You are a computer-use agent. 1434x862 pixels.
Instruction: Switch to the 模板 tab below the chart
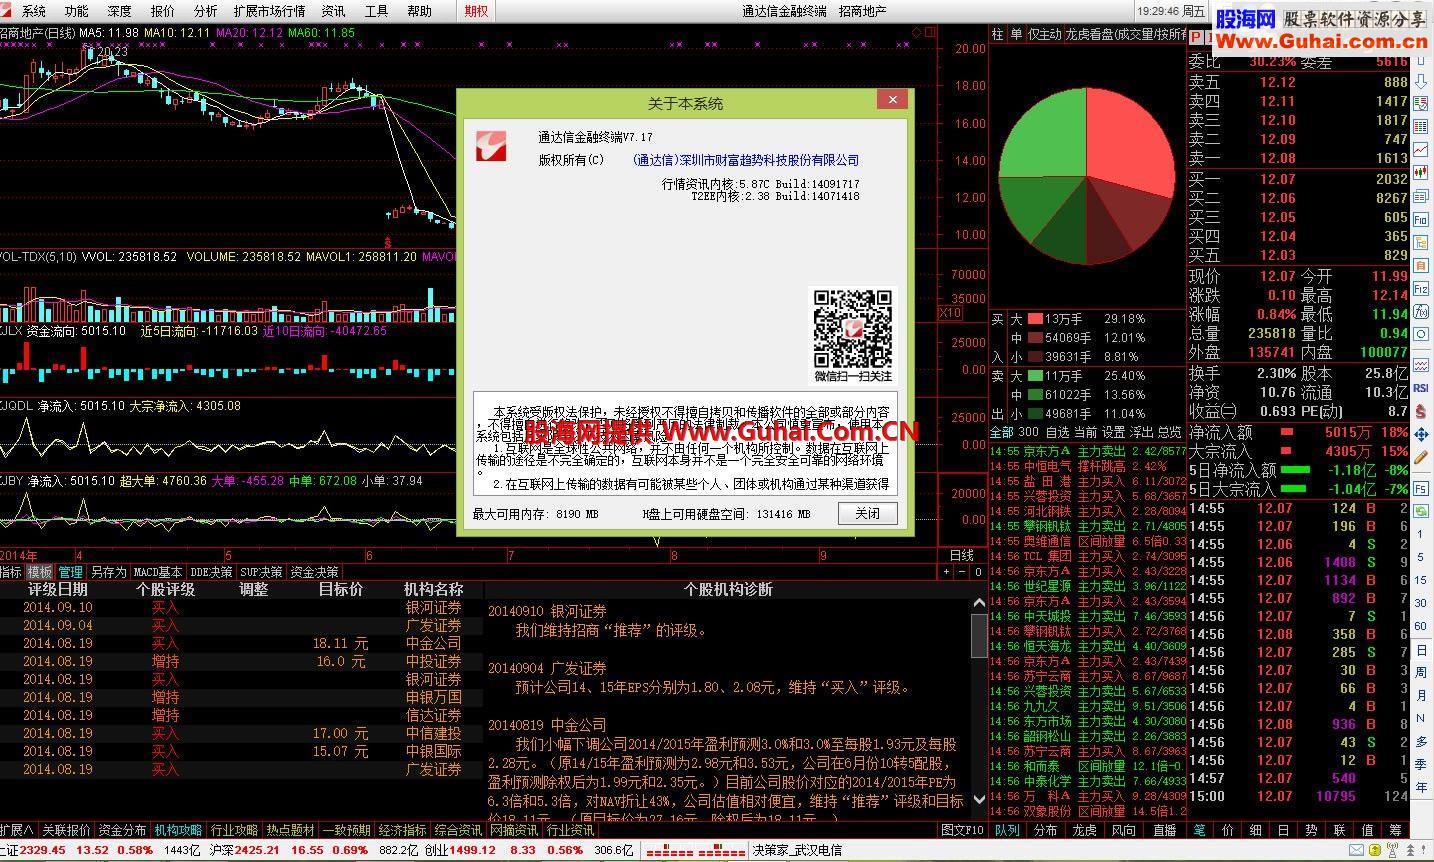coord(40,572)
